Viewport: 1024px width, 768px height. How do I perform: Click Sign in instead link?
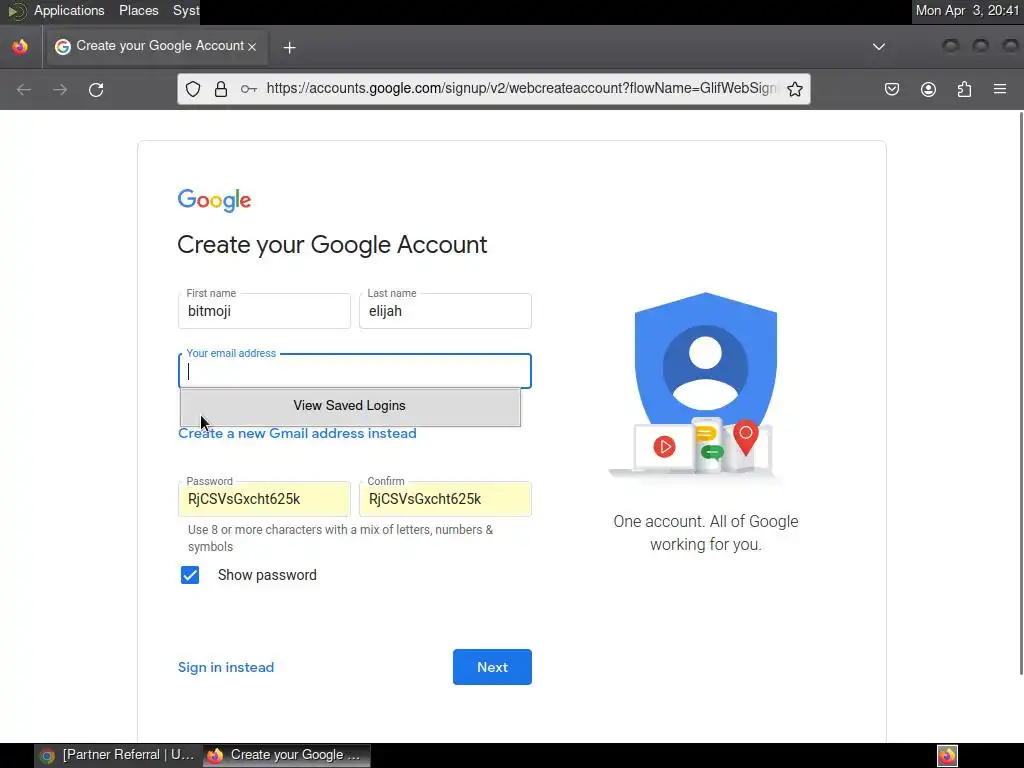(226, 667)
